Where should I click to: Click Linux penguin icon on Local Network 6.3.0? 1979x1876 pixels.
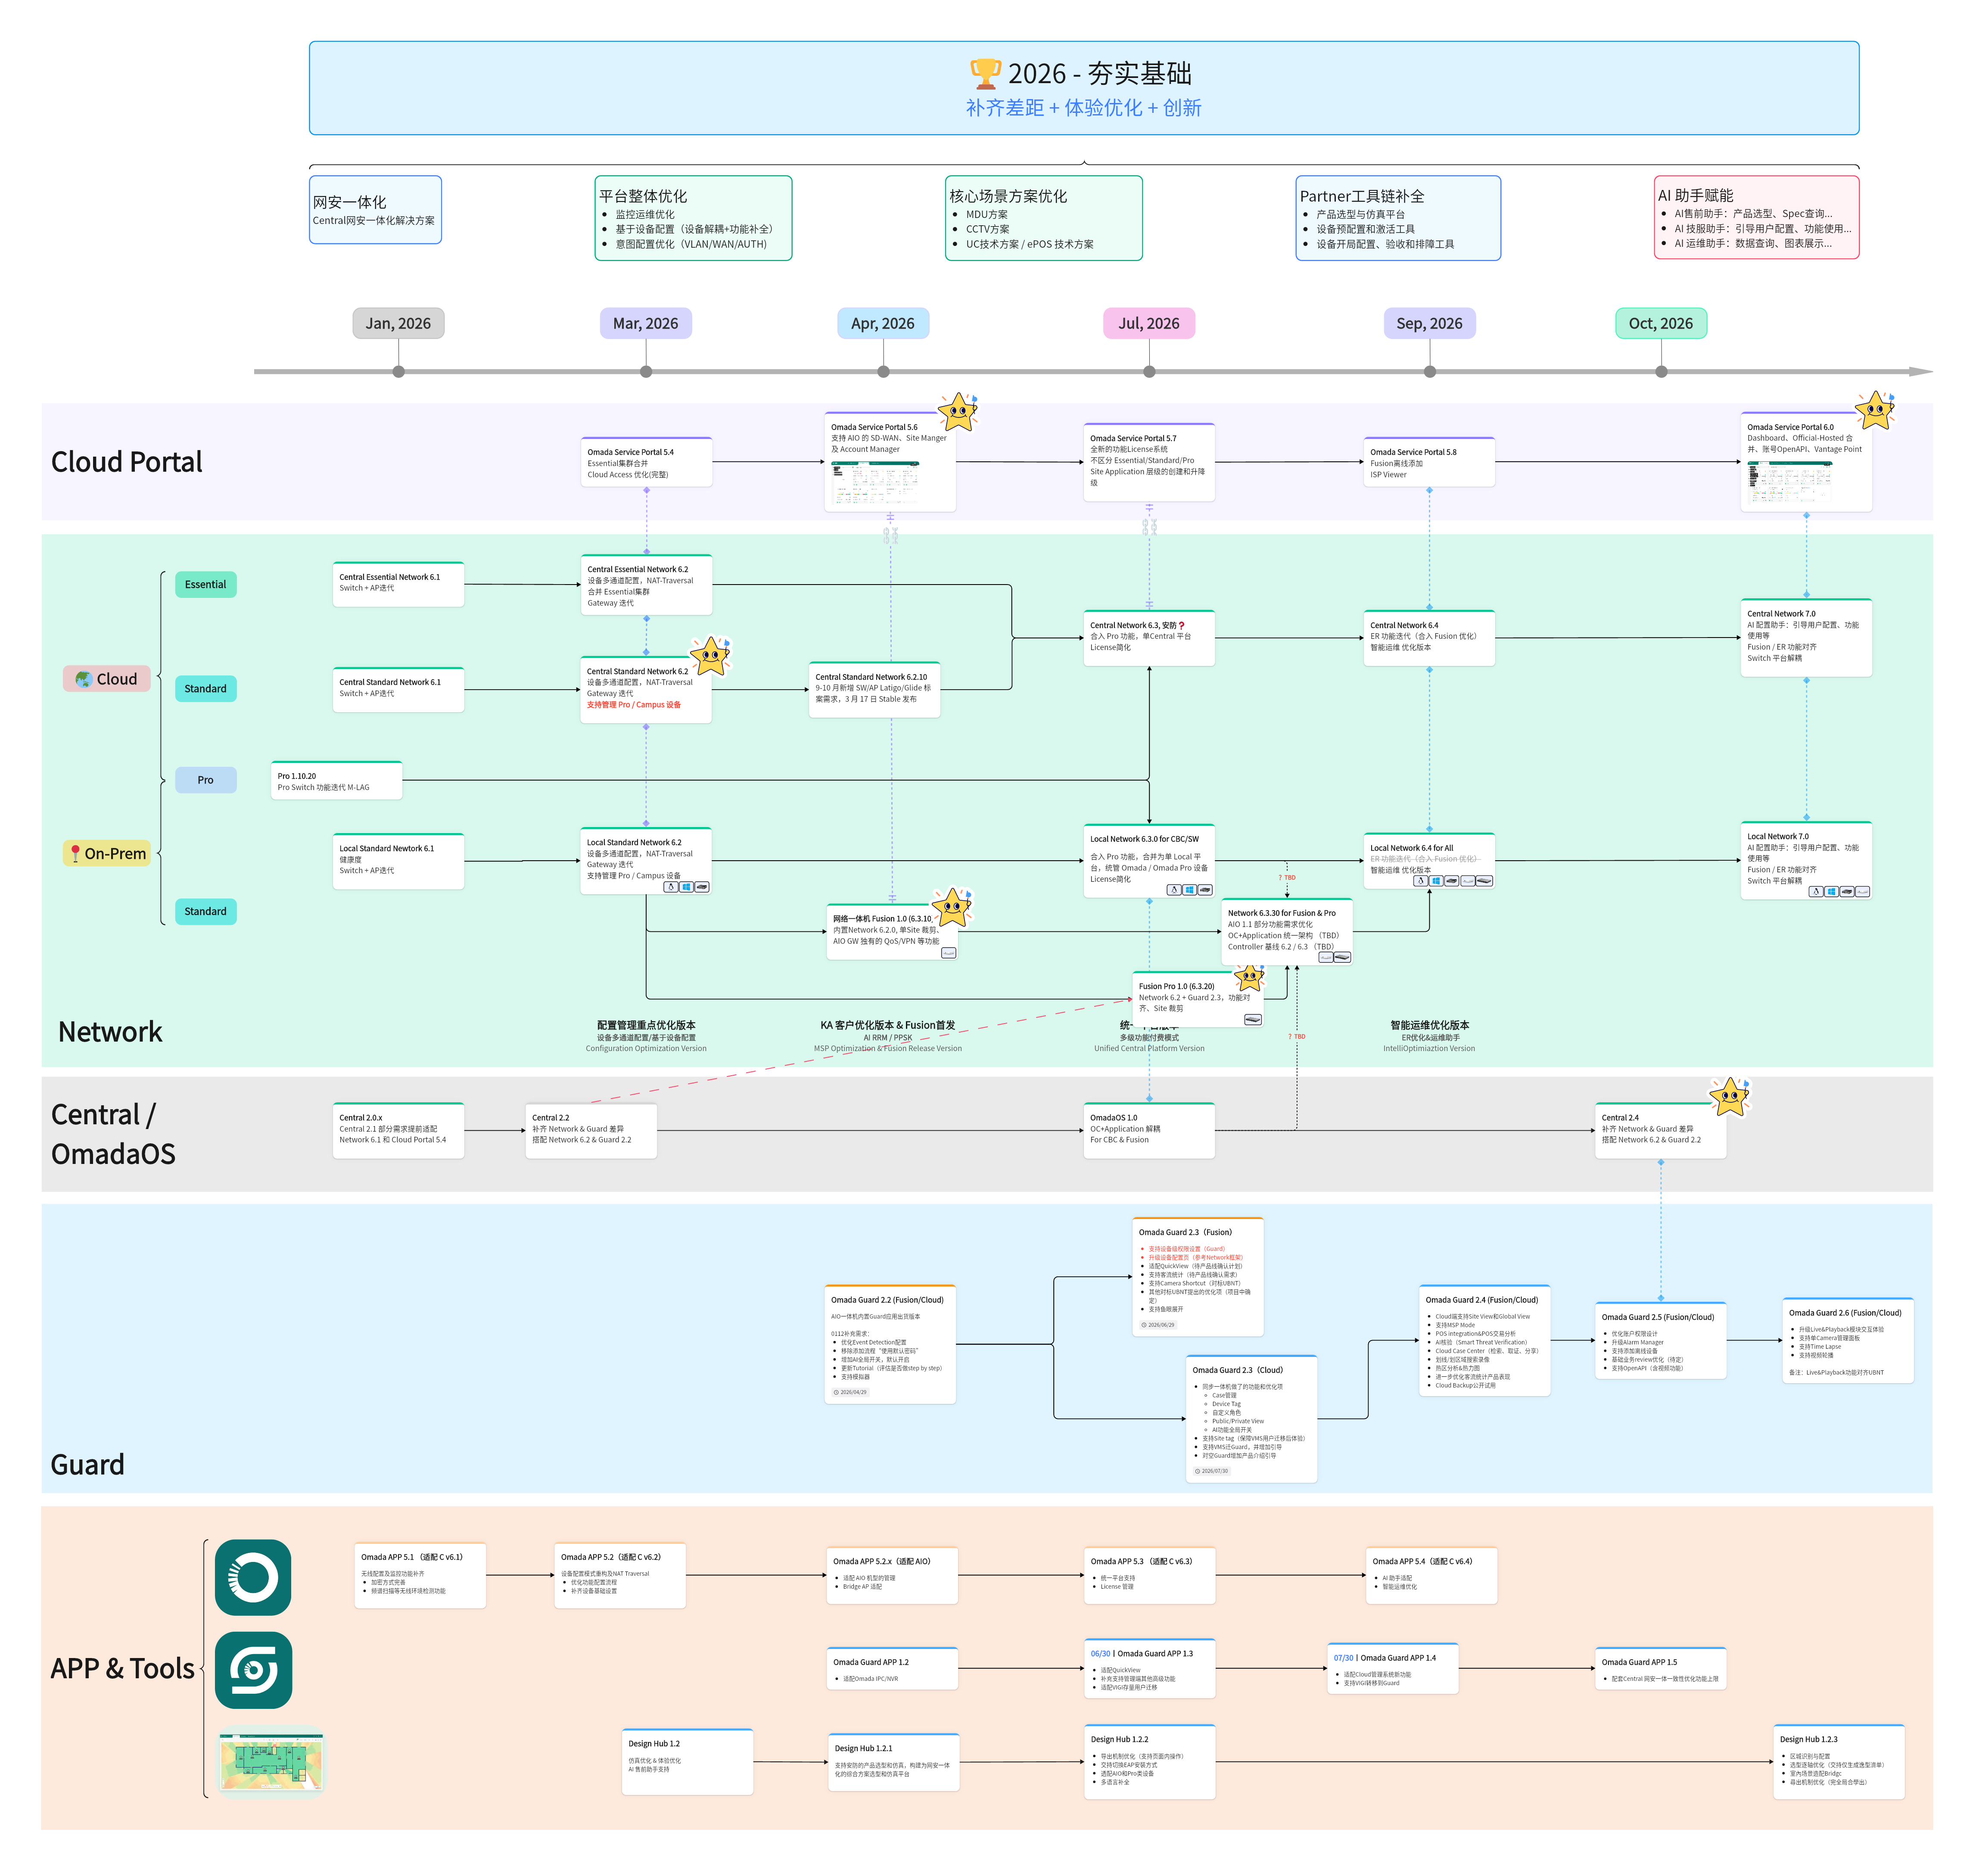1174,890
